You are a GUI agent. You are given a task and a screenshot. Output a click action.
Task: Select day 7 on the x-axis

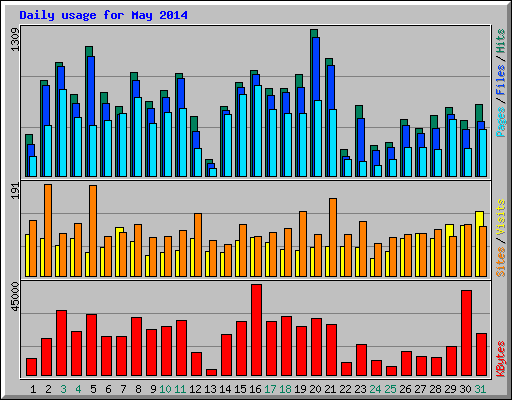click(x=123, y=389)
